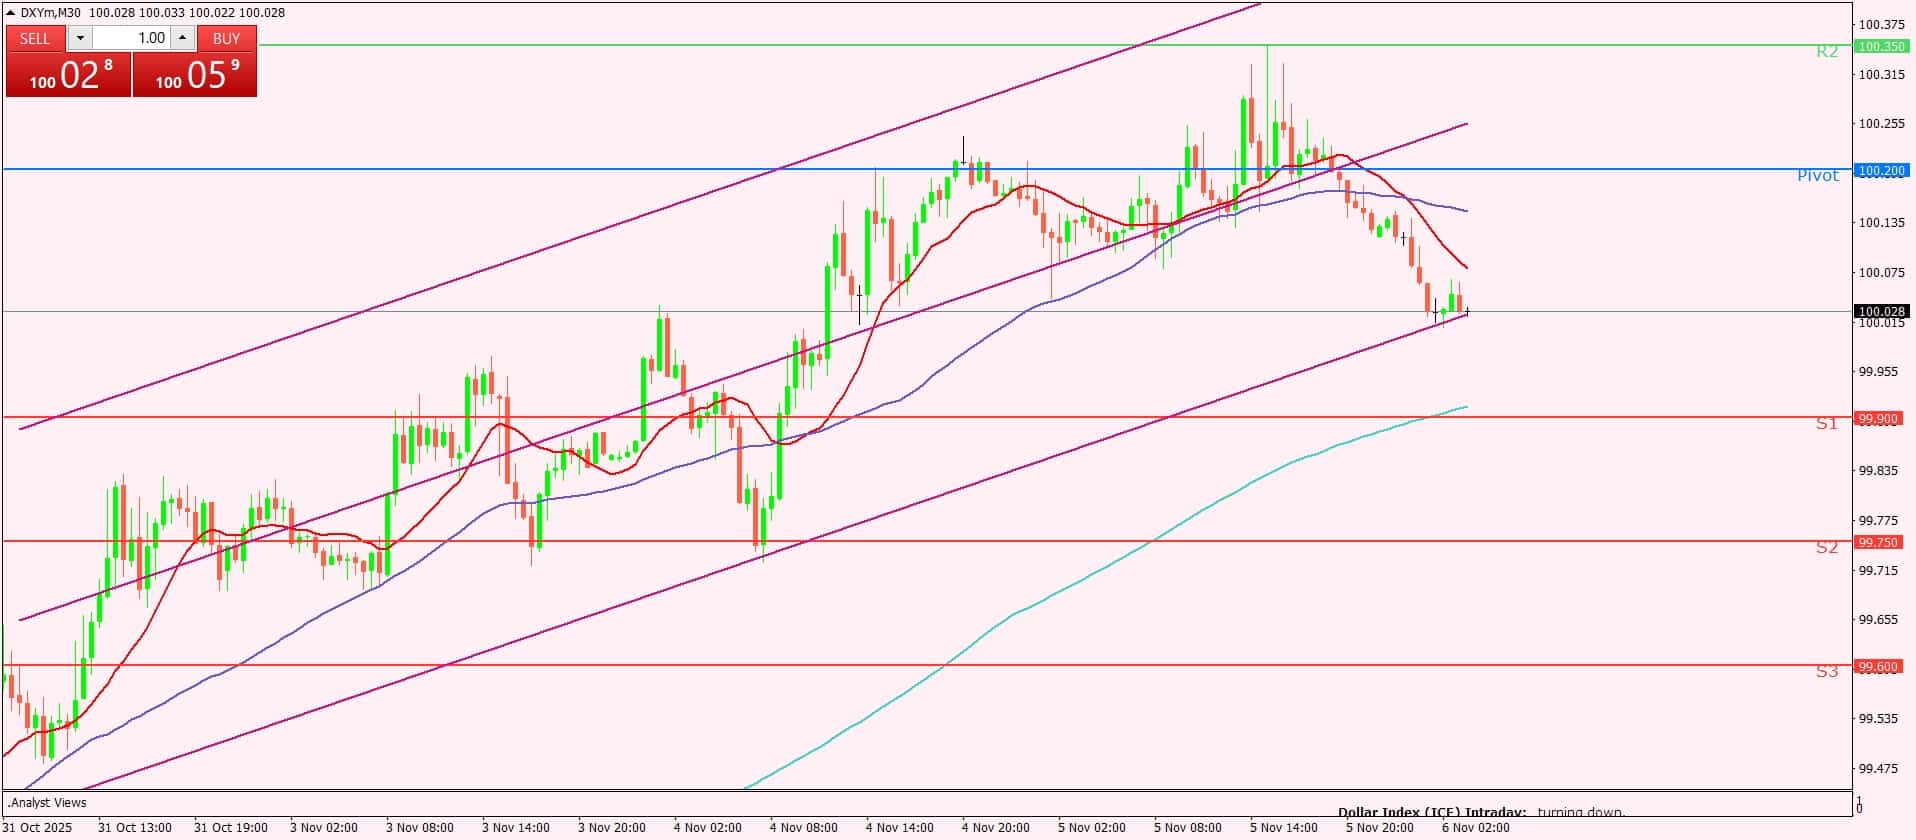Click the 1.00 volume input field

(x=132, y=38)
